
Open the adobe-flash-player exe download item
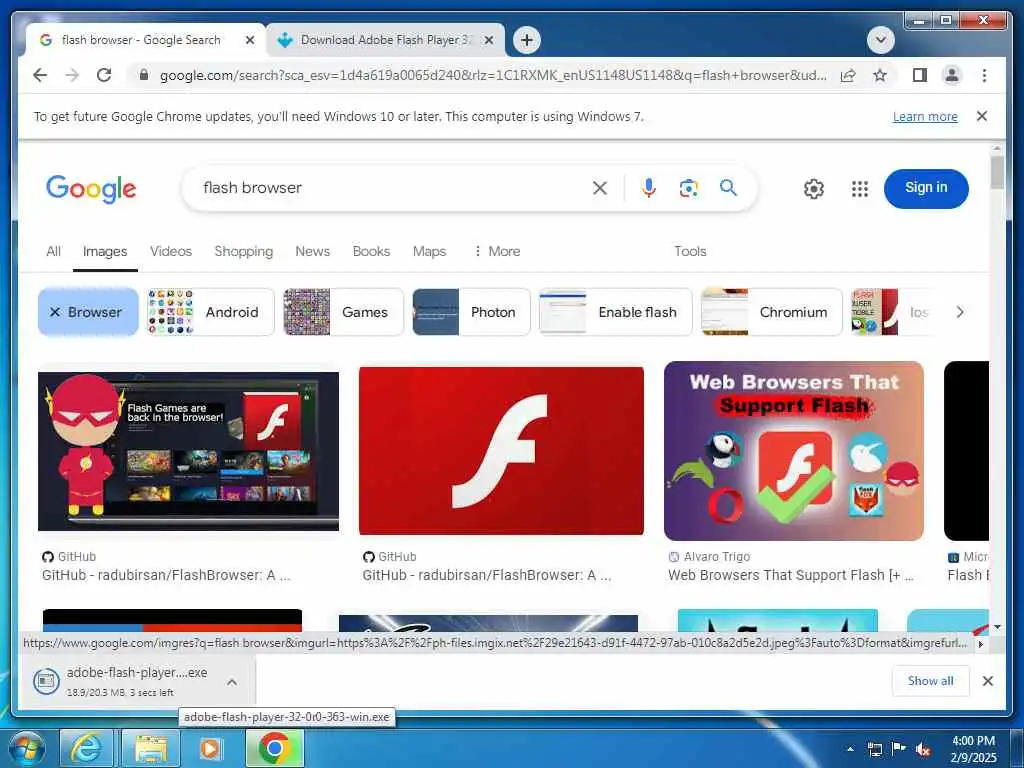136,682
